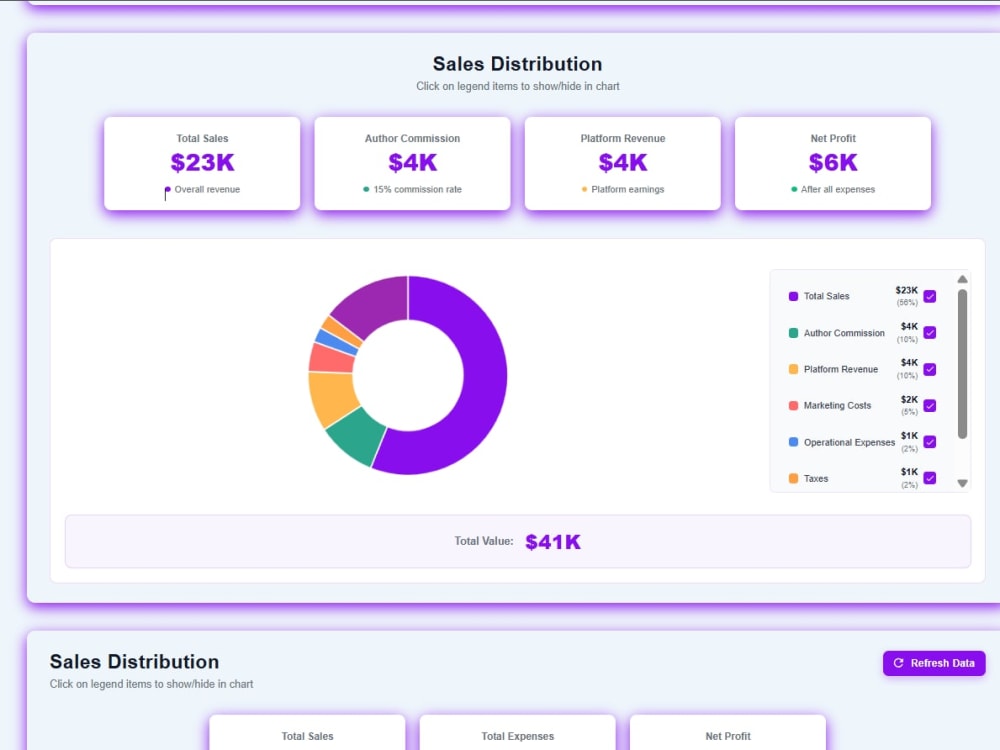The height and width of the screenshot is (750, 1000).
Task: Click the Author Commission $4K summary card
Action: tap(413, 163)
